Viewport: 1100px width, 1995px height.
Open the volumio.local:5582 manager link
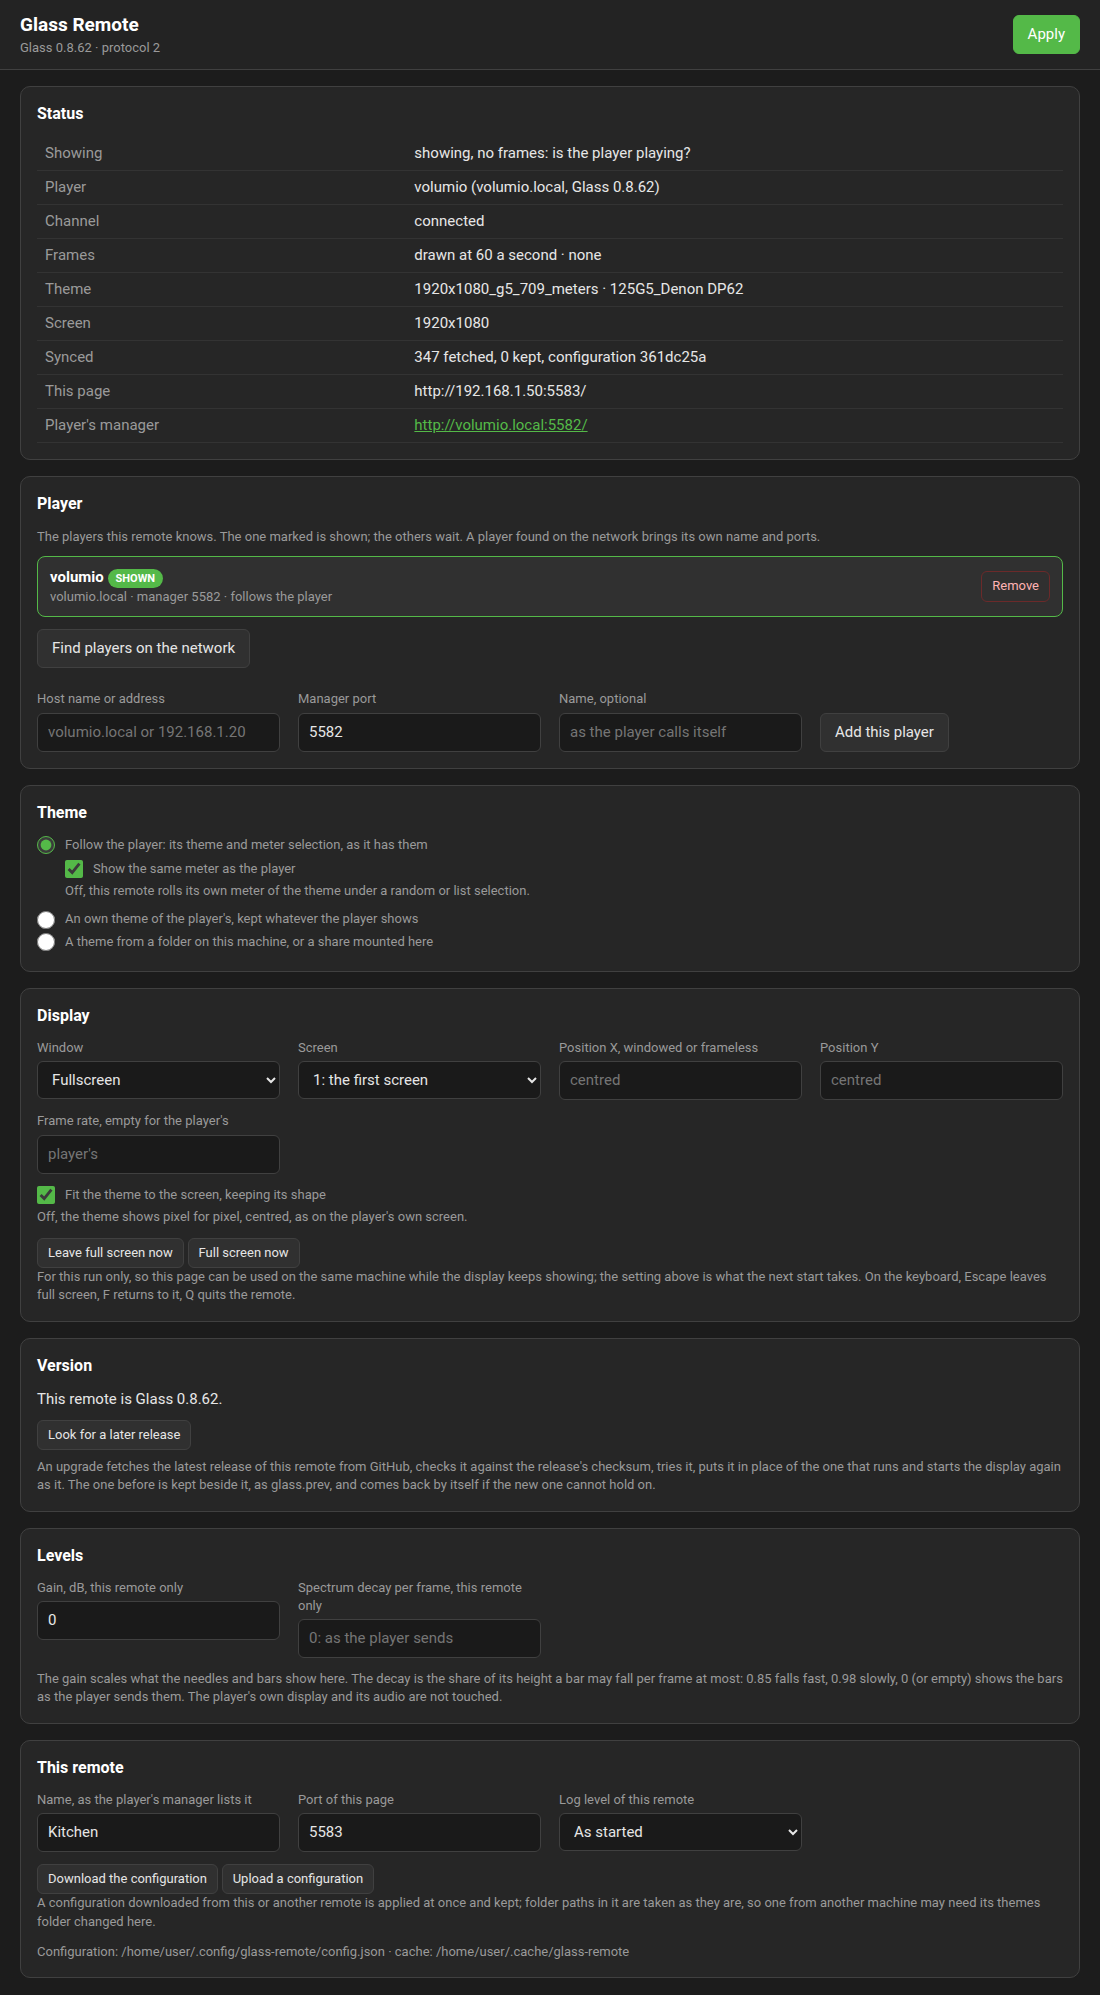(500, 425)
